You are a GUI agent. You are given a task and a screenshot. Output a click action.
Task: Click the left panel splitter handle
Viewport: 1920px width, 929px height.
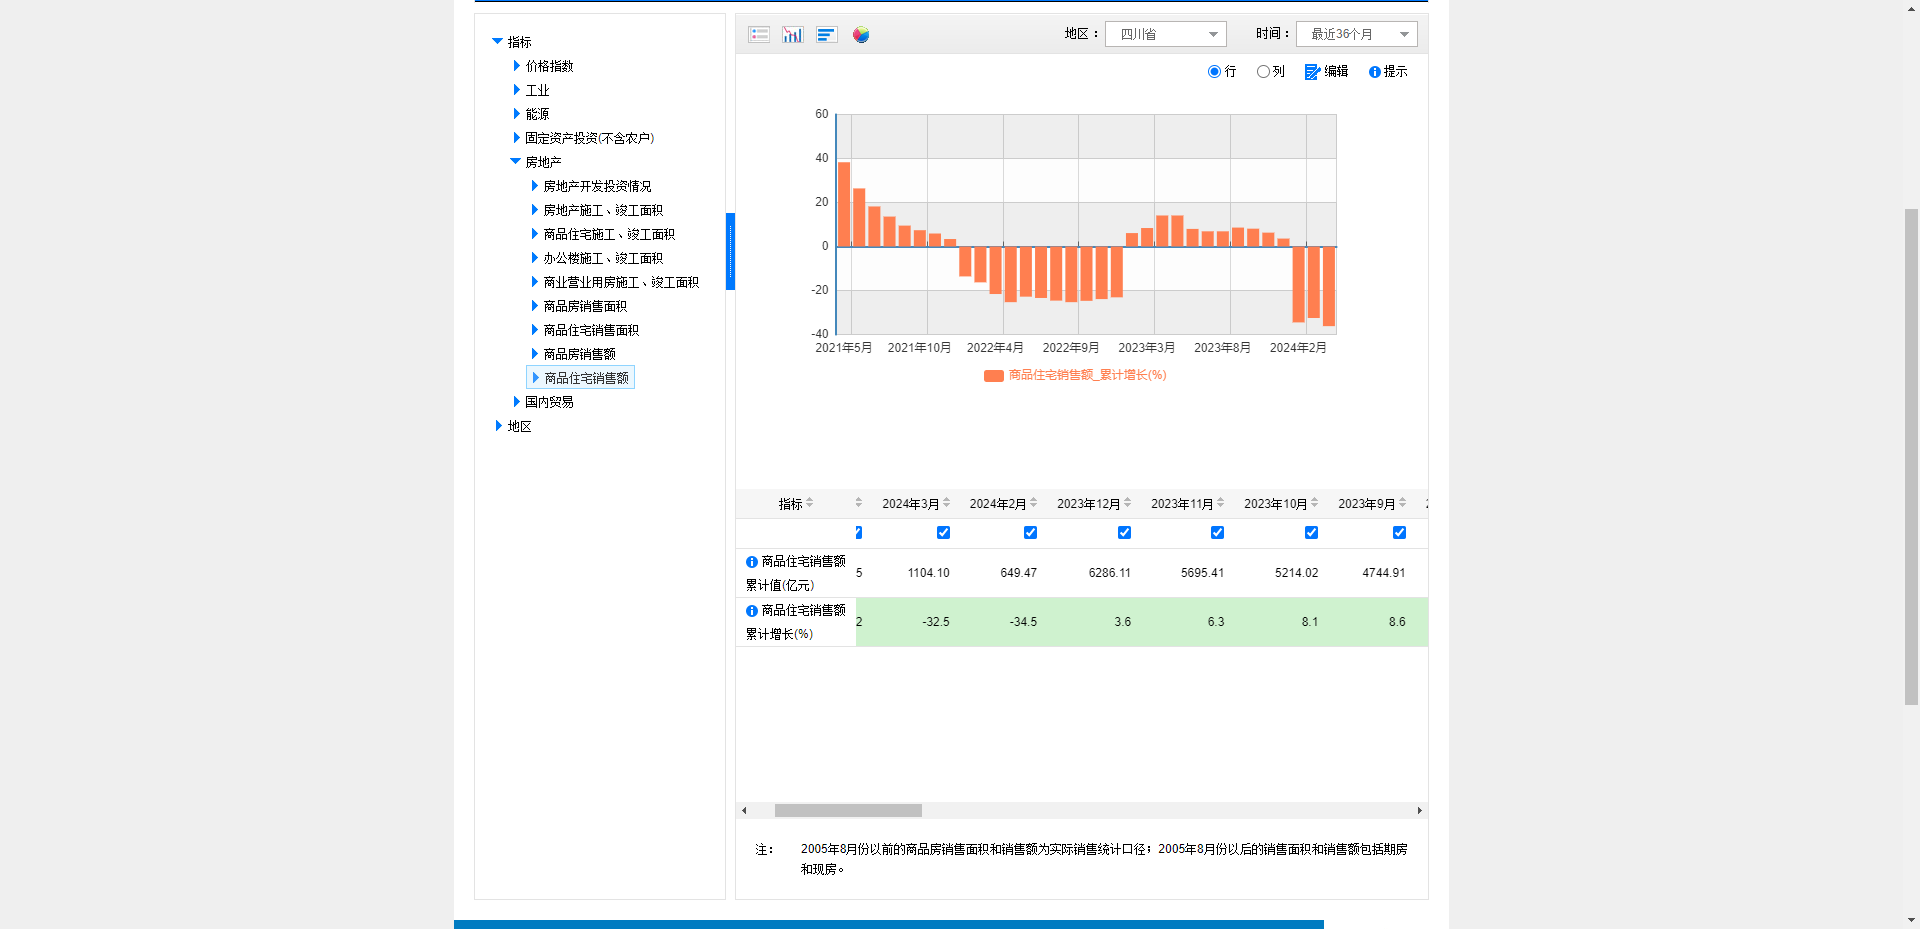730,251
